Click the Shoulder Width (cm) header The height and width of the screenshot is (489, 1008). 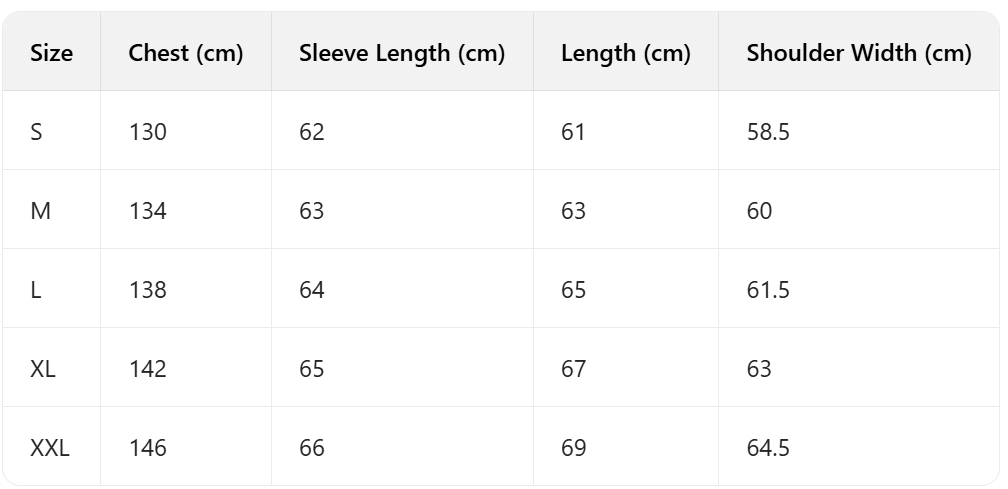click(x=859, y=53)
